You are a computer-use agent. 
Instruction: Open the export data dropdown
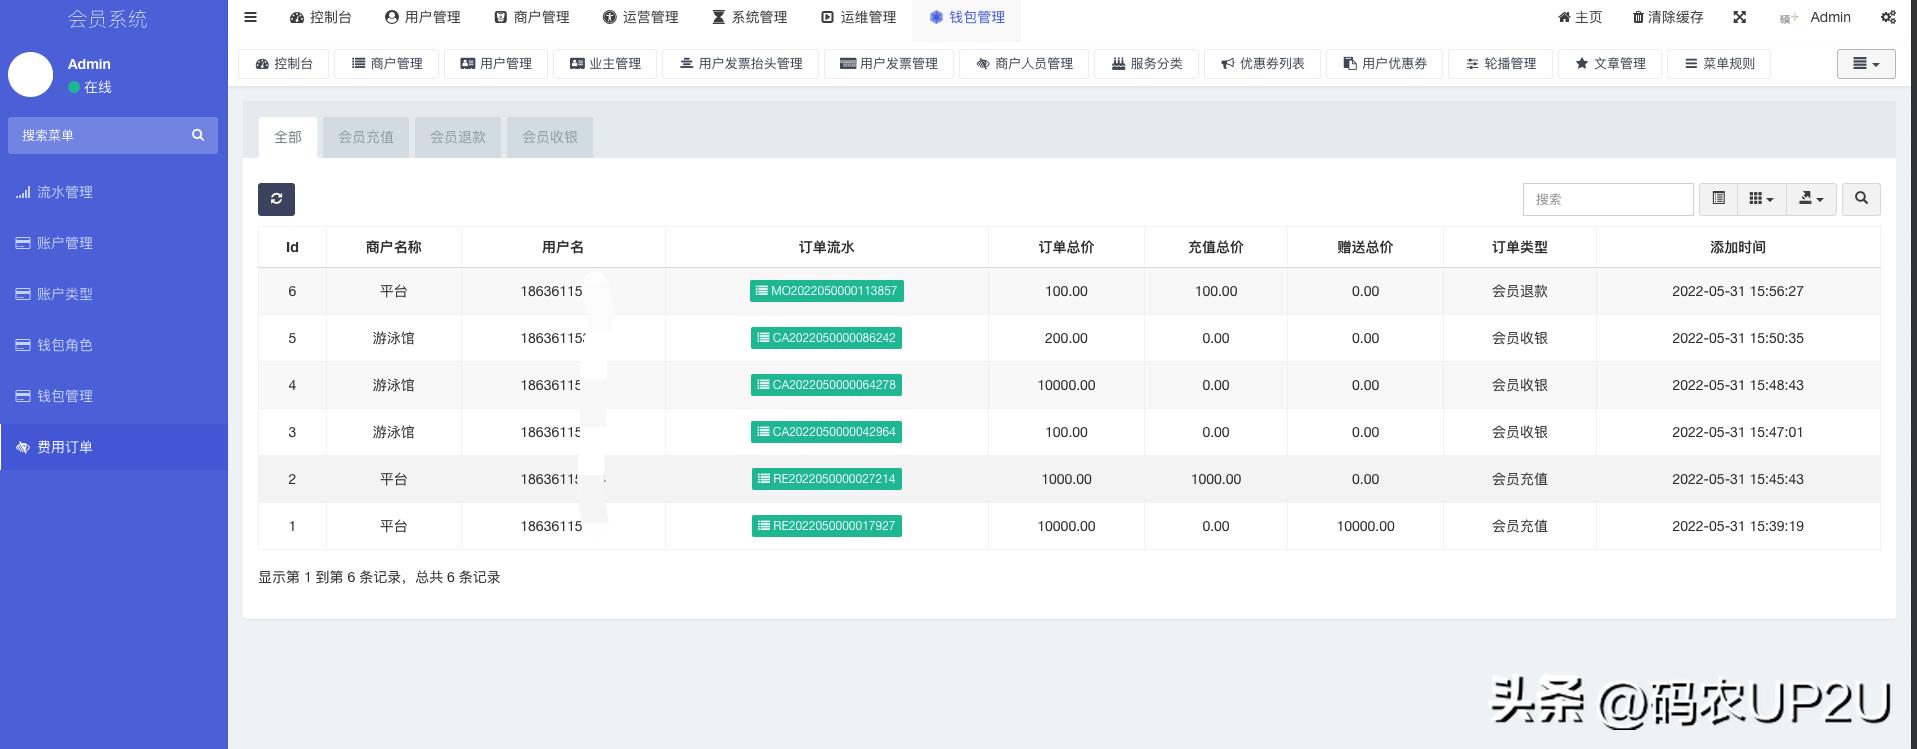point(1811,199)
